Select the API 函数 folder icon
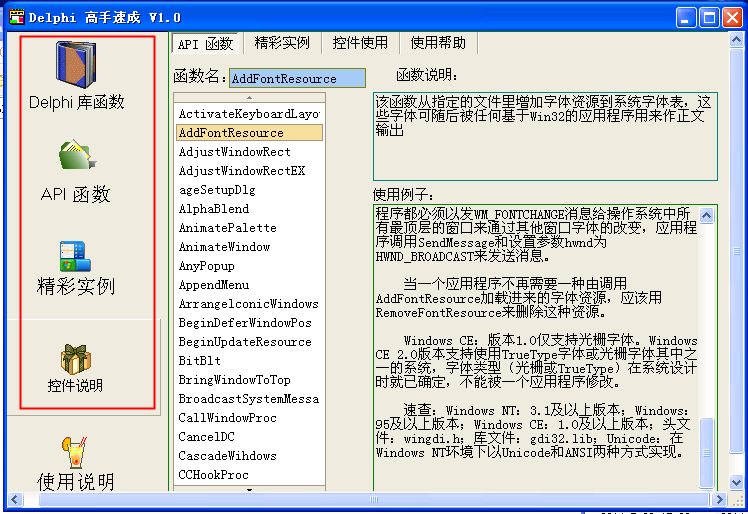Screen dimensions: 748x514 pos(77,155)
